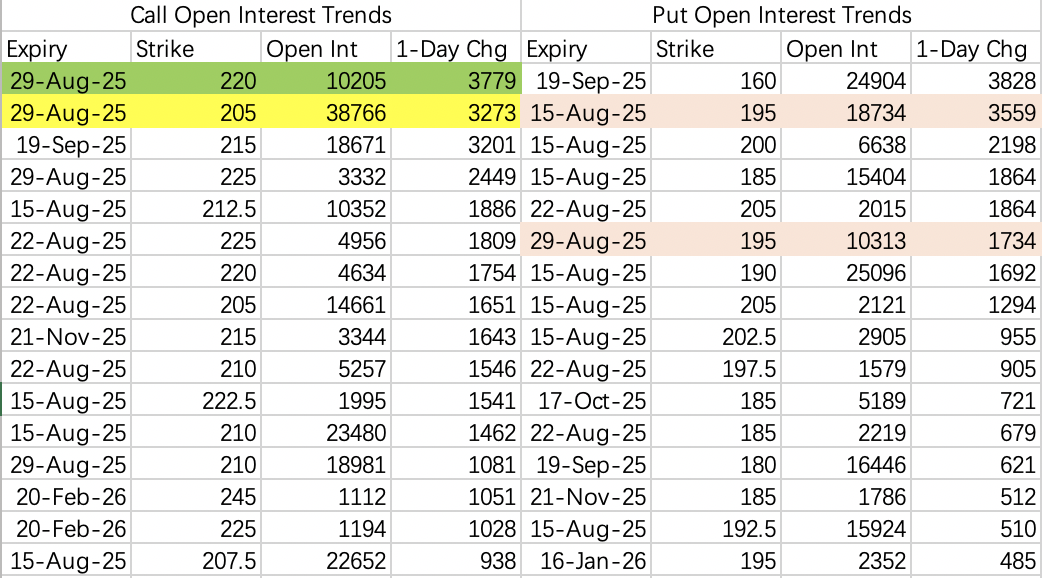This screenshot has height=578, width=1042.
Task: Select the put-side 'Open Int' column header
Action: [846, 49]
